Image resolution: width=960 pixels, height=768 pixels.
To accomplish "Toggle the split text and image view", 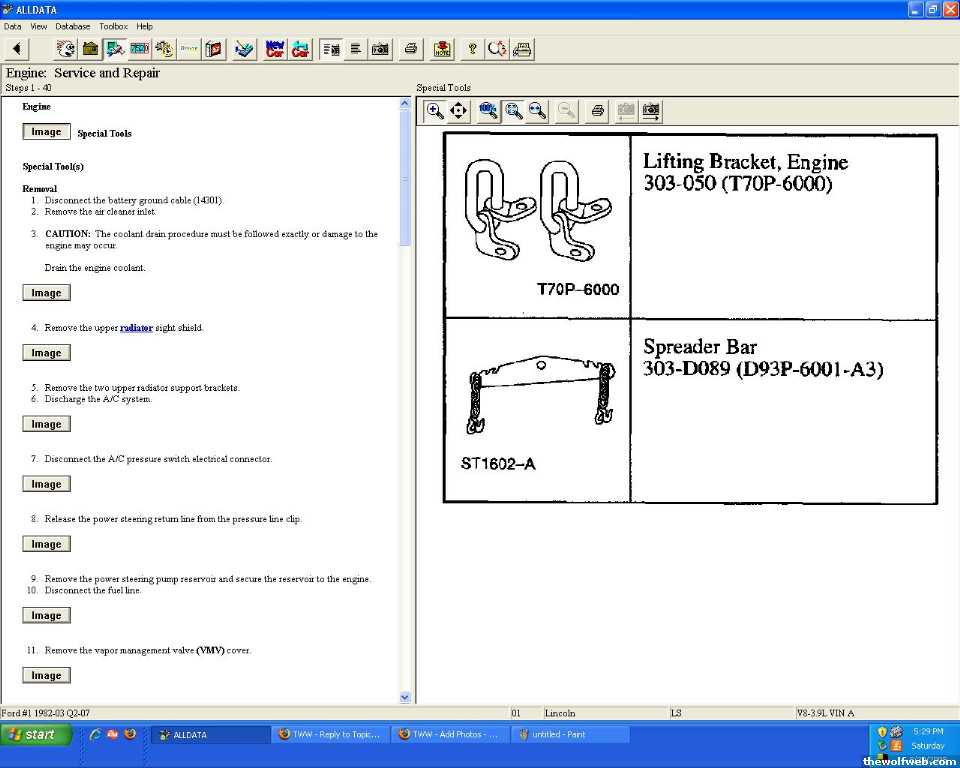I will 331,48.
